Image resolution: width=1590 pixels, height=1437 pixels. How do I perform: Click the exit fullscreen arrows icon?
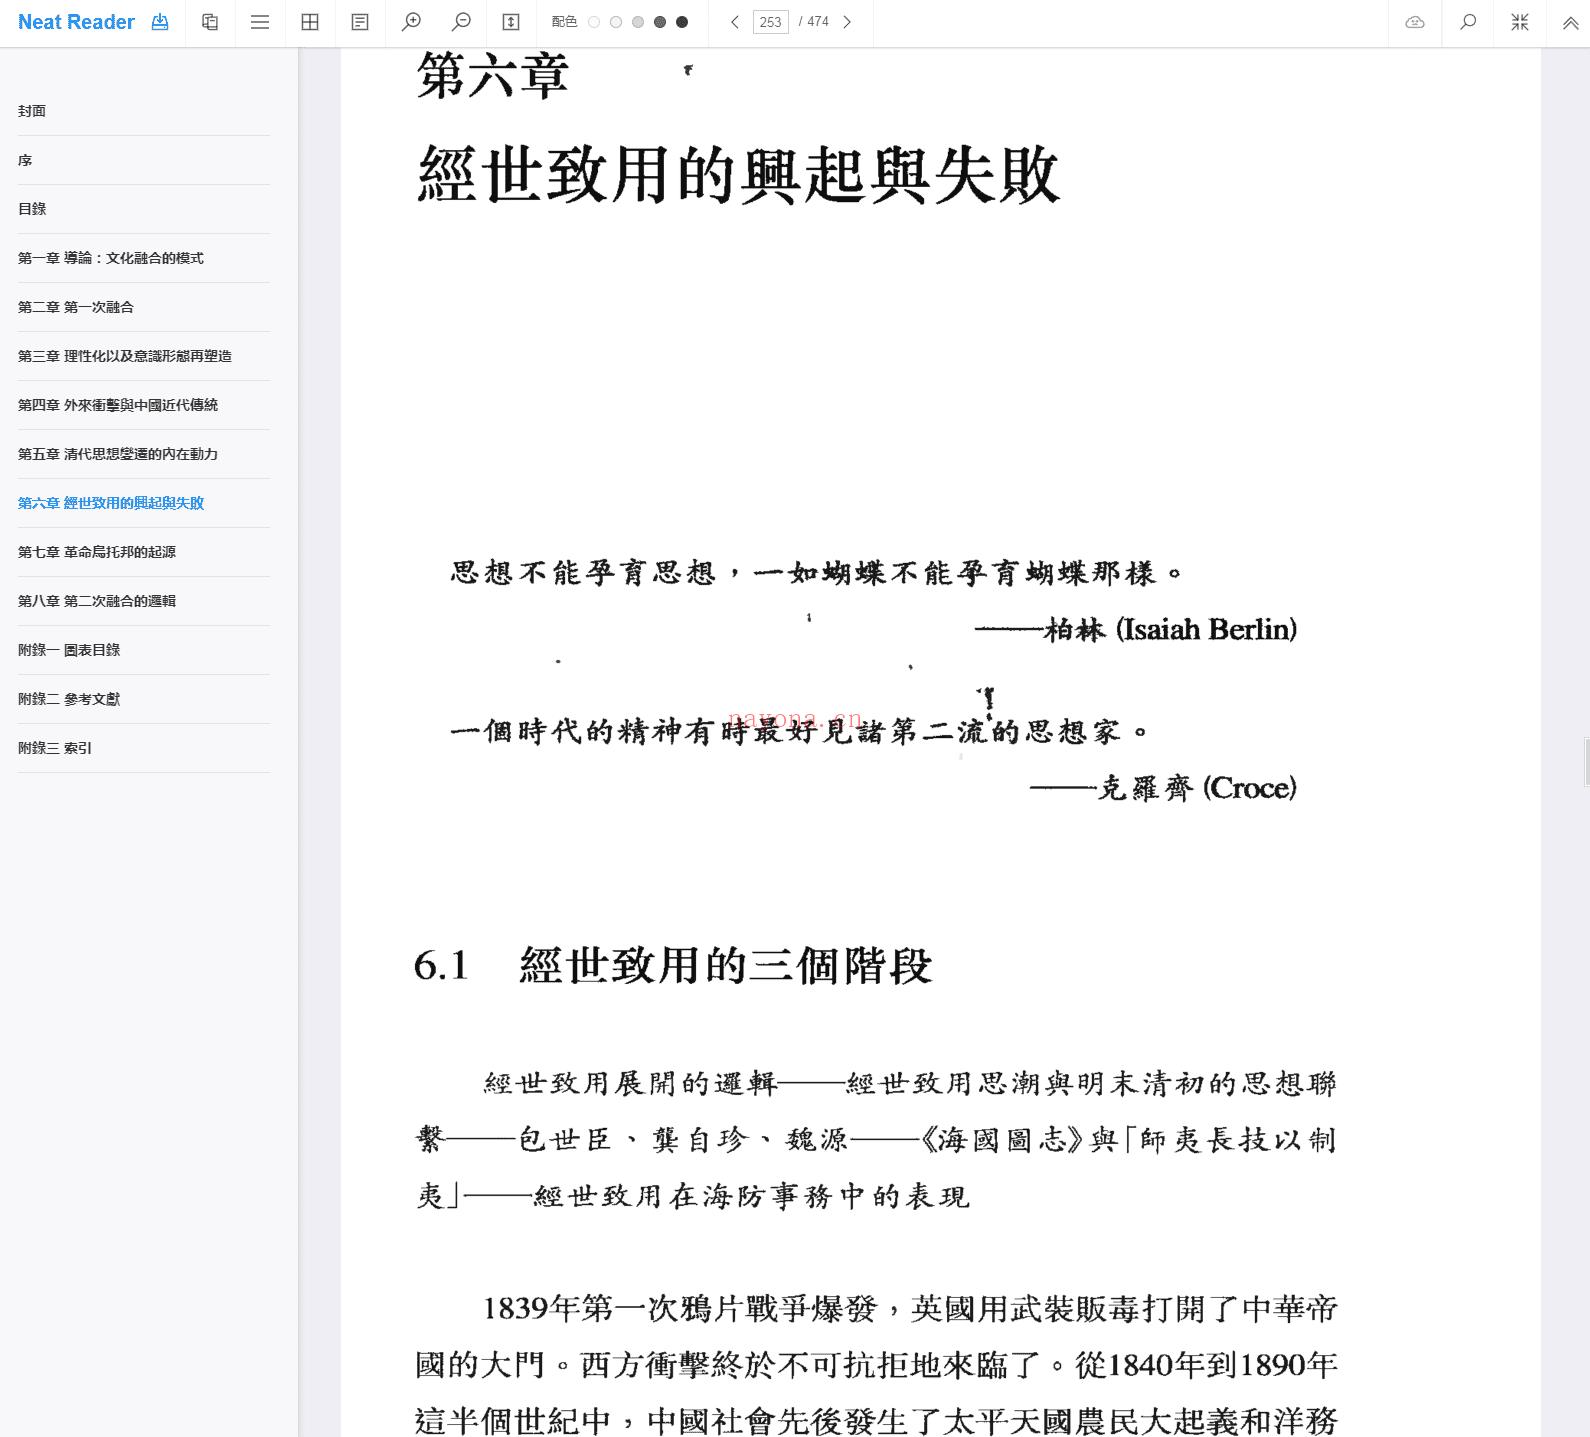(x=1520, y=22)
